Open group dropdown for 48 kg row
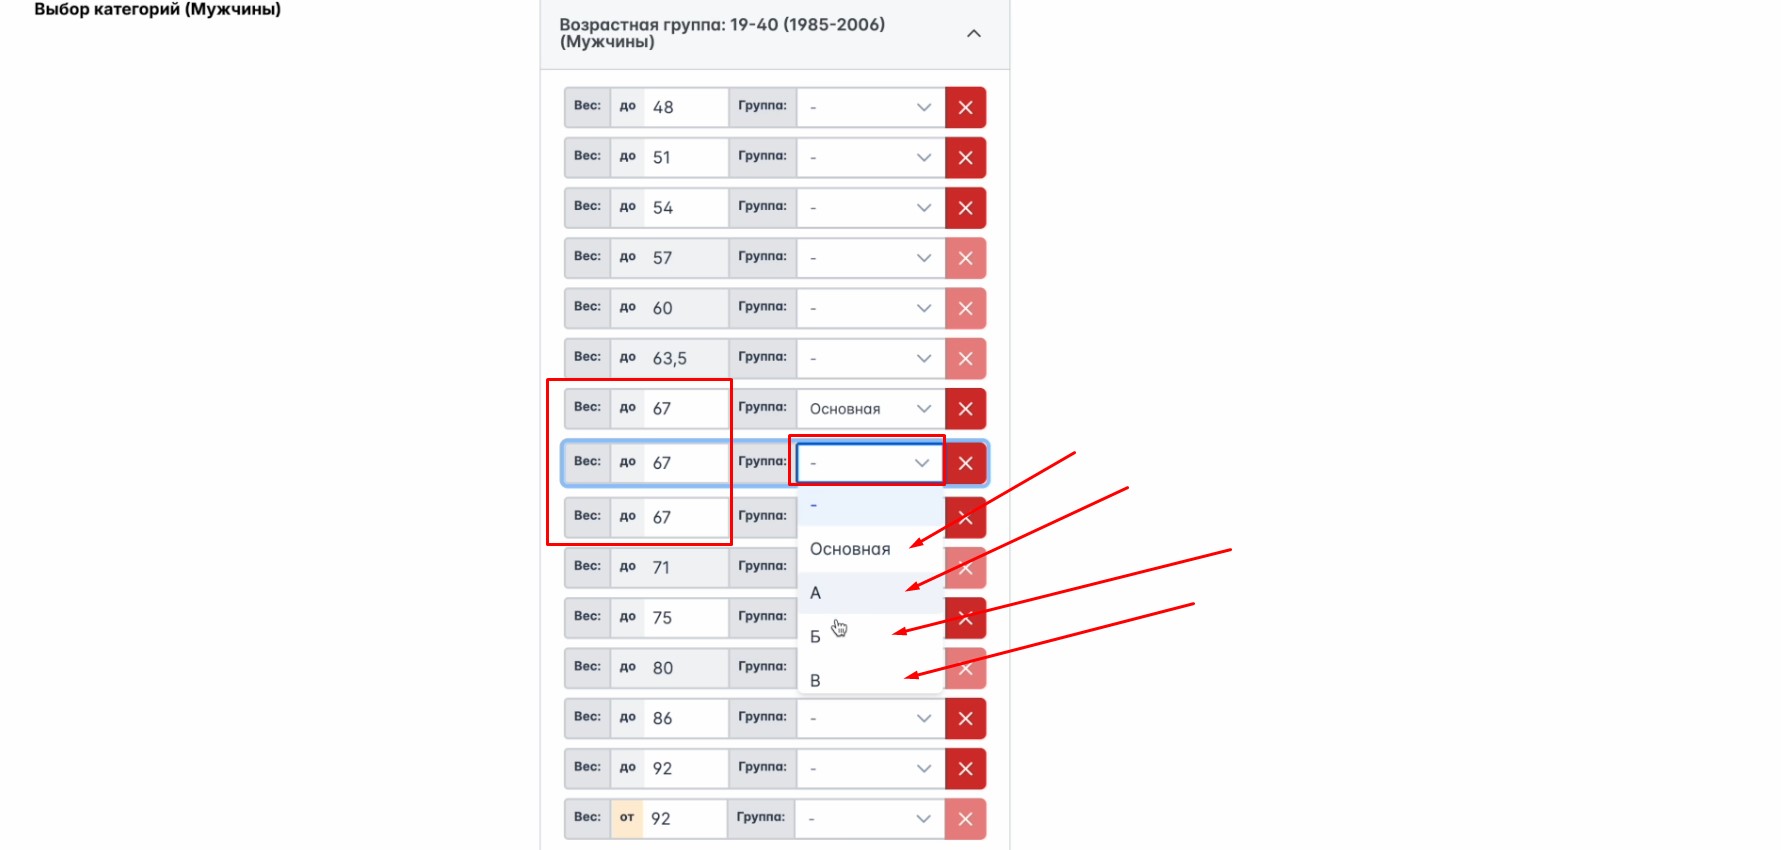 point(870,108)
